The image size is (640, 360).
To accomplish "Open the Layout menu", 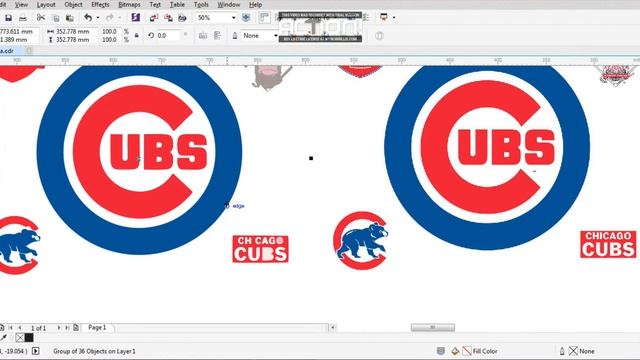I will point(46,4).
